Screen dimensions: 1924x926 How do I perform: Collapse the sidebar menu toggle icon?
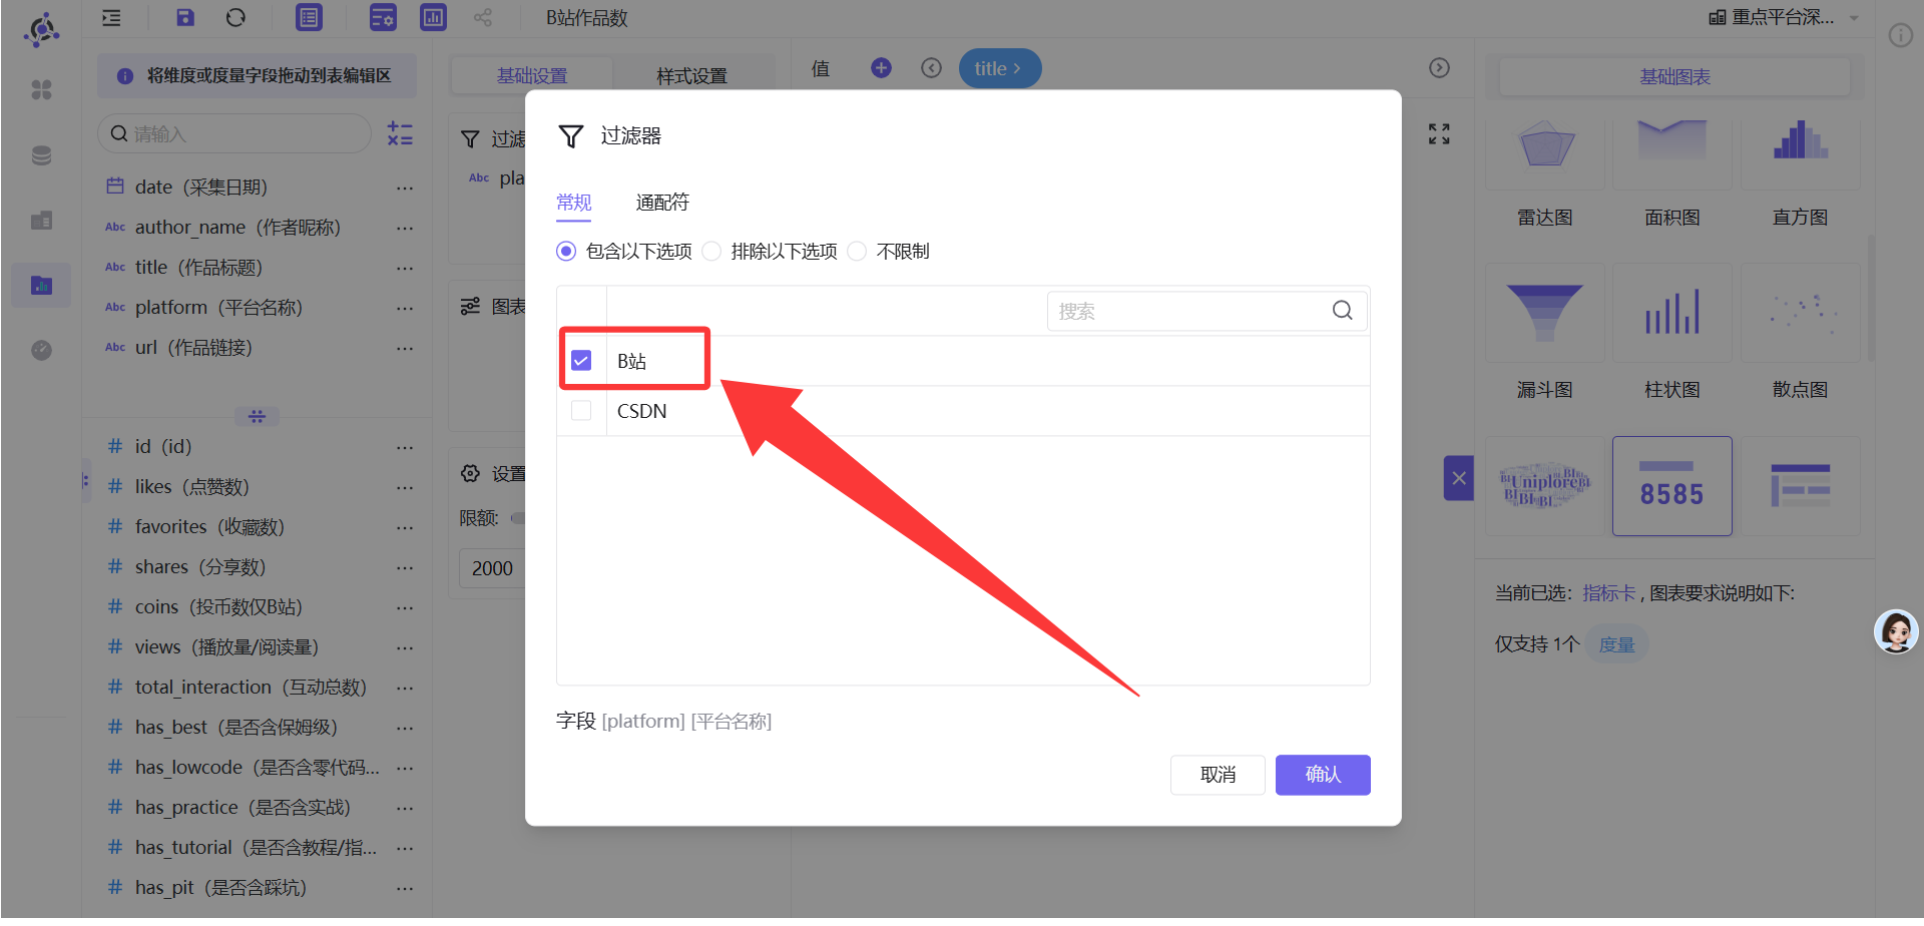(112, 17)
